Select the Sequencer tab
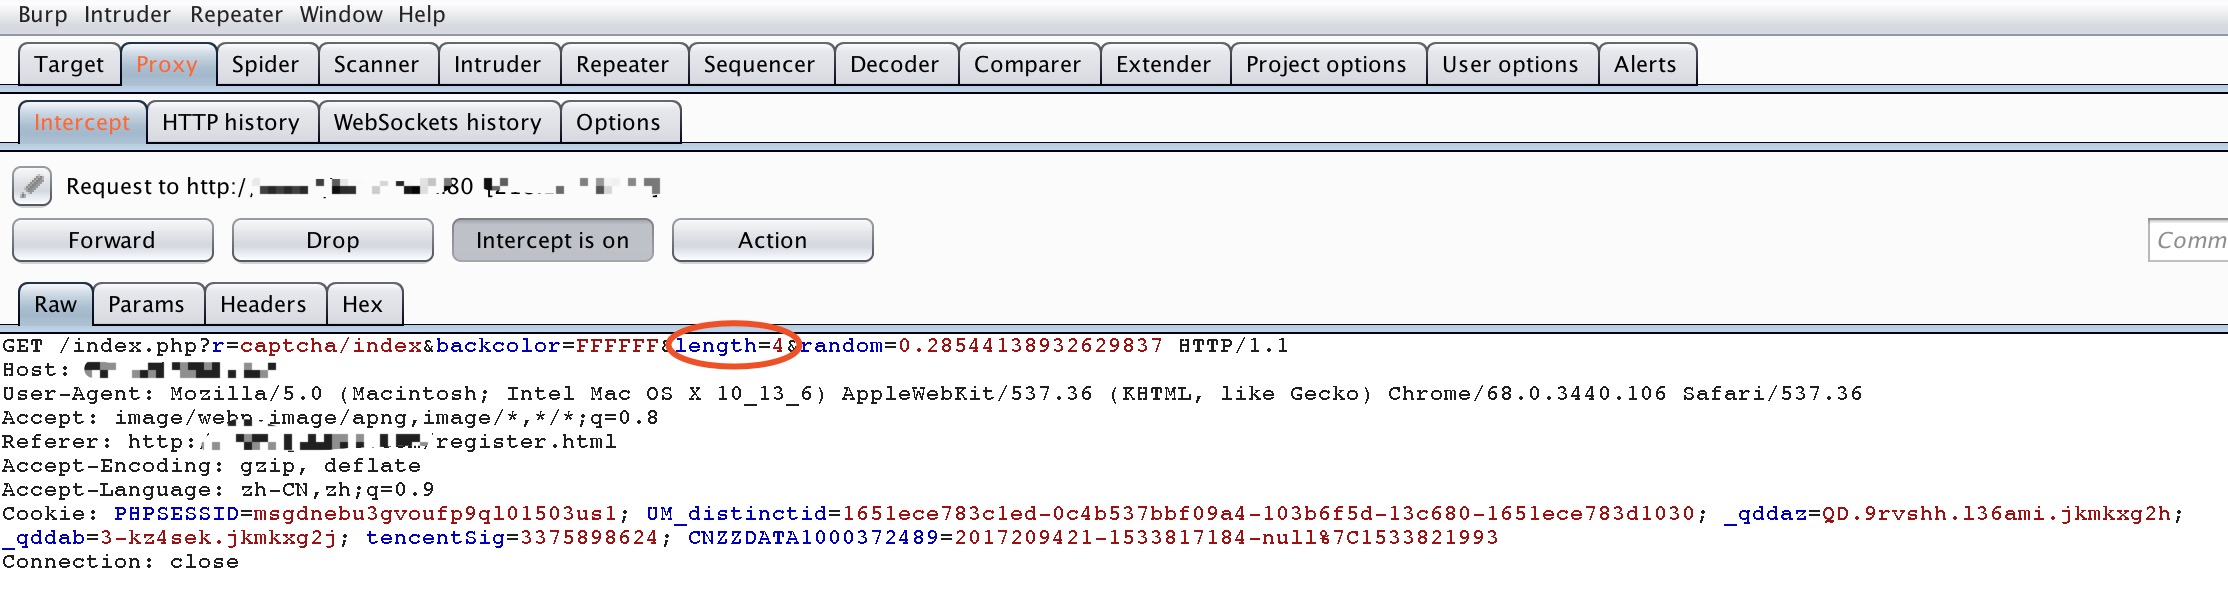 [x=759, y=64]
